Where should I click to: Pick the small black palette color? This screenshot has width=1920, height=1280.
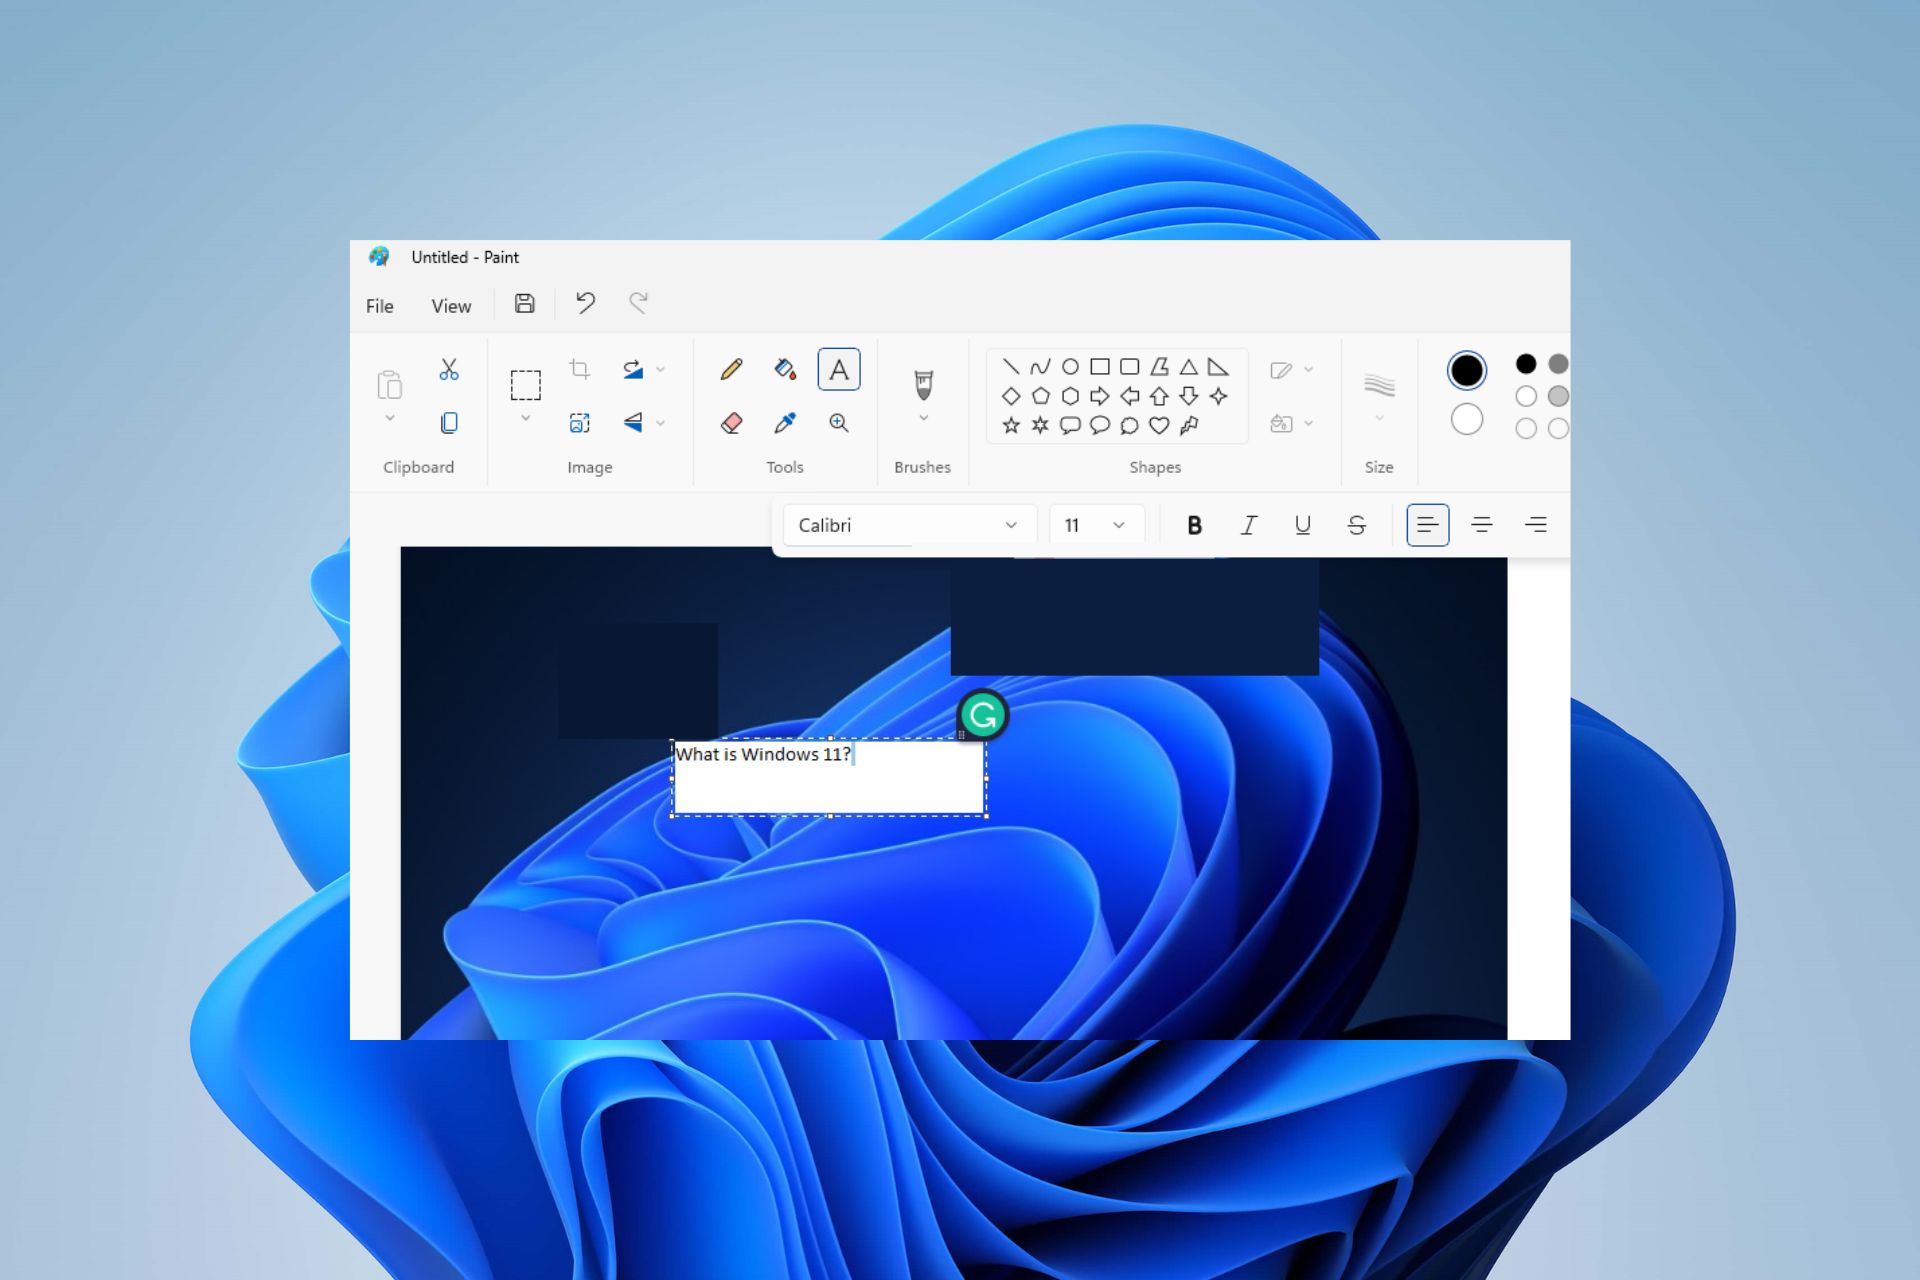[1526, 364]
